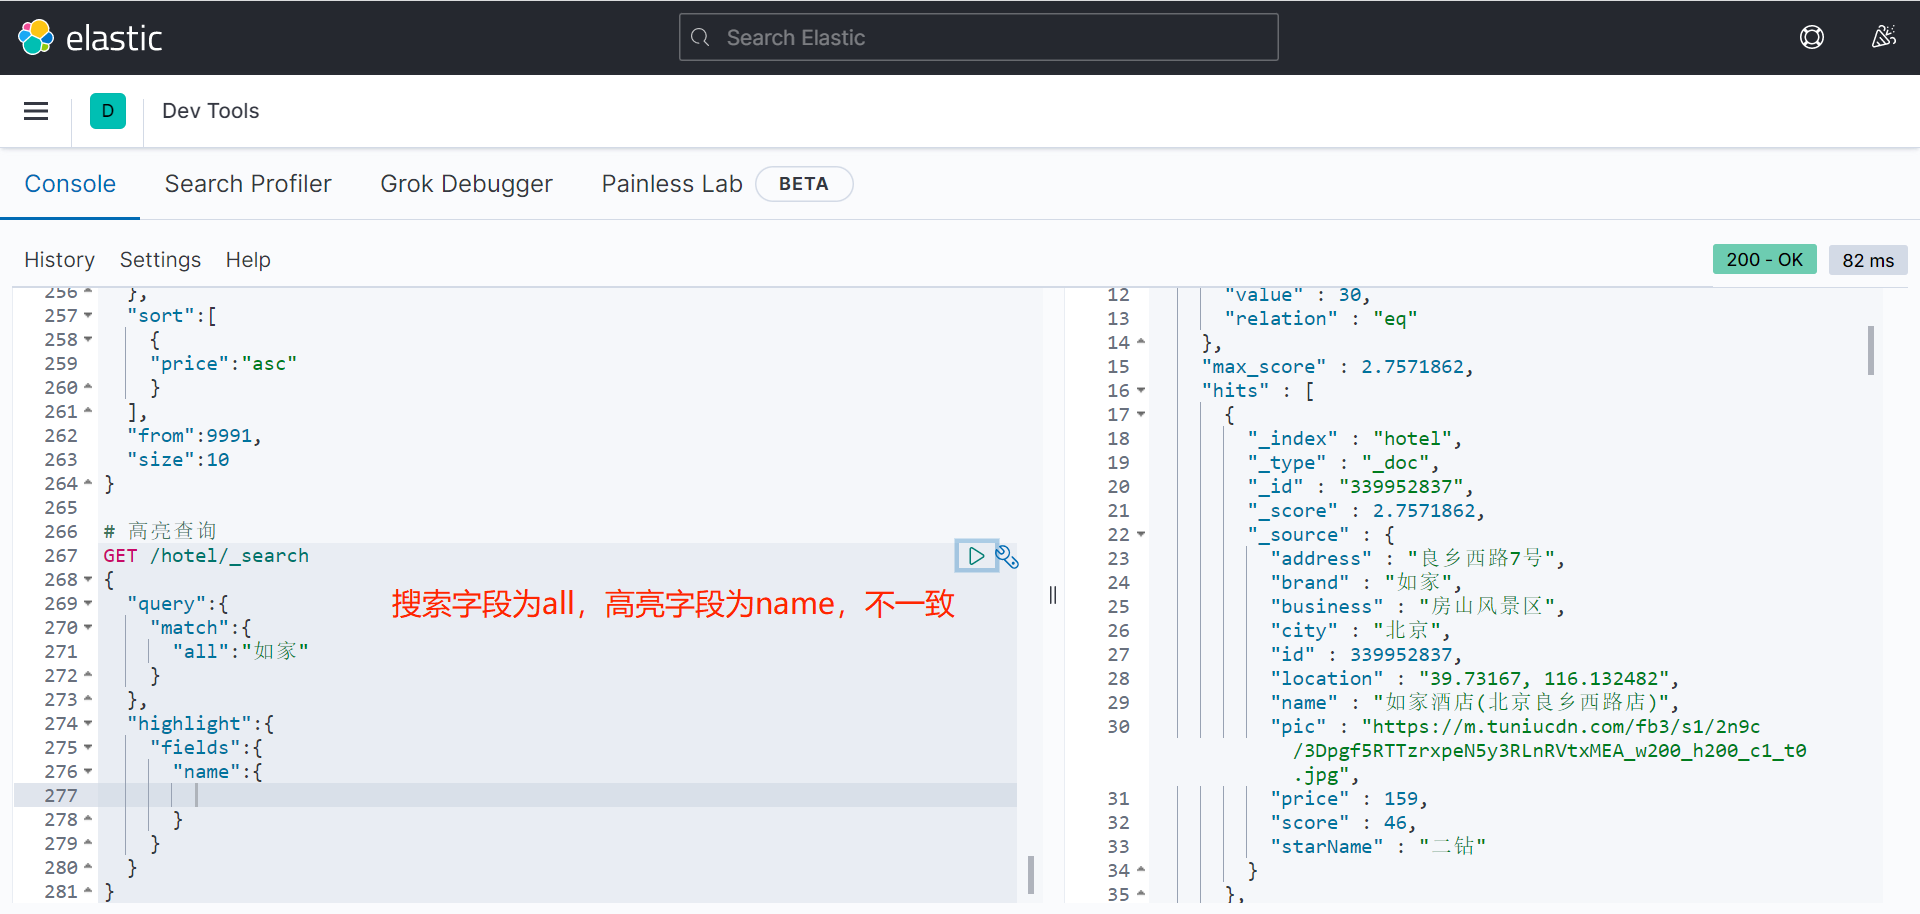Collapse the hit object at output line 17
Screen dimensions: 1920x914
click(x=1141, y=415)
